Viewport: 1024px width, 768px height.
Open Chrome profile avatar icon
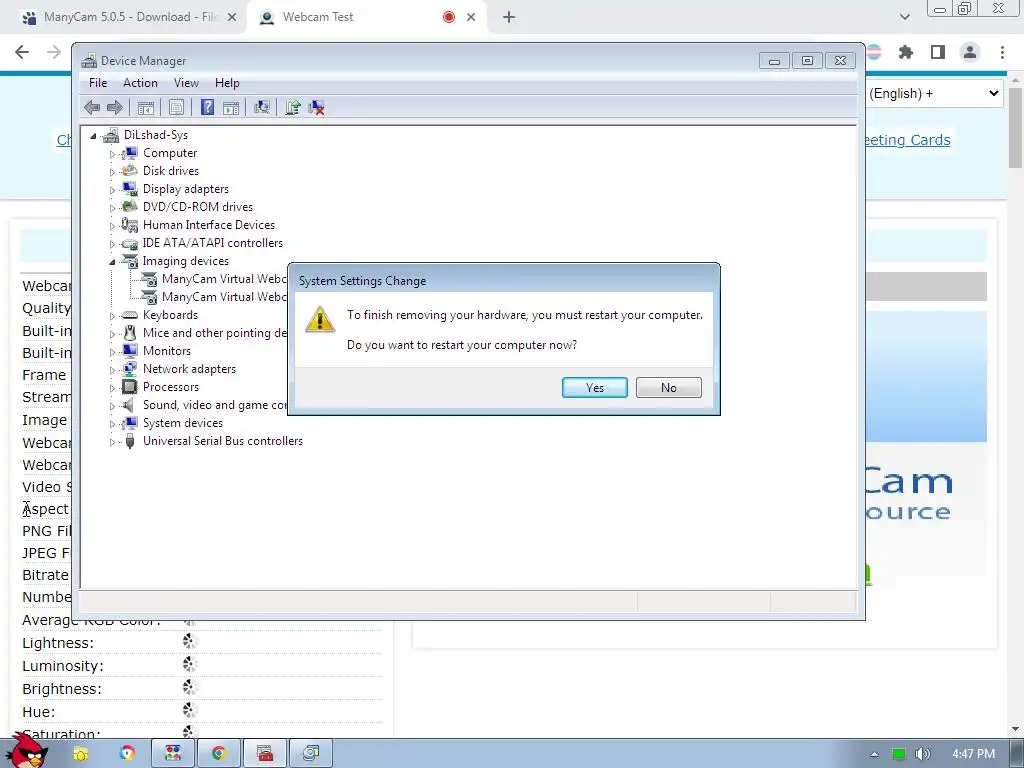[970, 52]
